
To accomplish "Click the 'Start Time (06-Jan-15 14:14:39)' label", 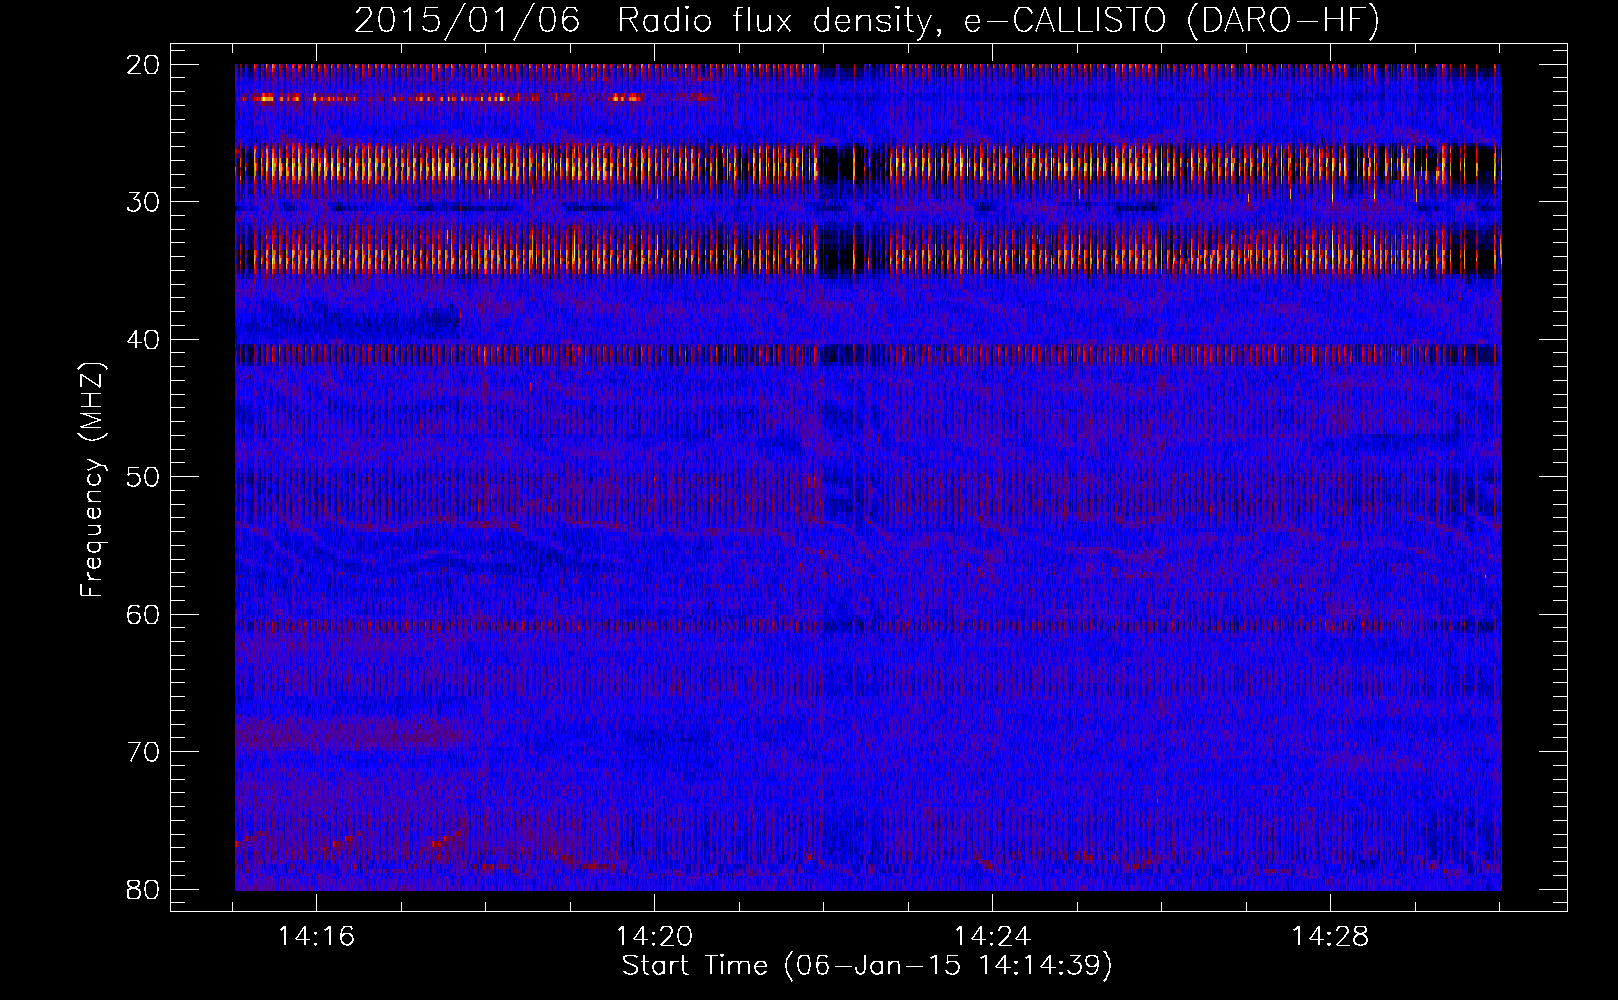I will point(867,966).
